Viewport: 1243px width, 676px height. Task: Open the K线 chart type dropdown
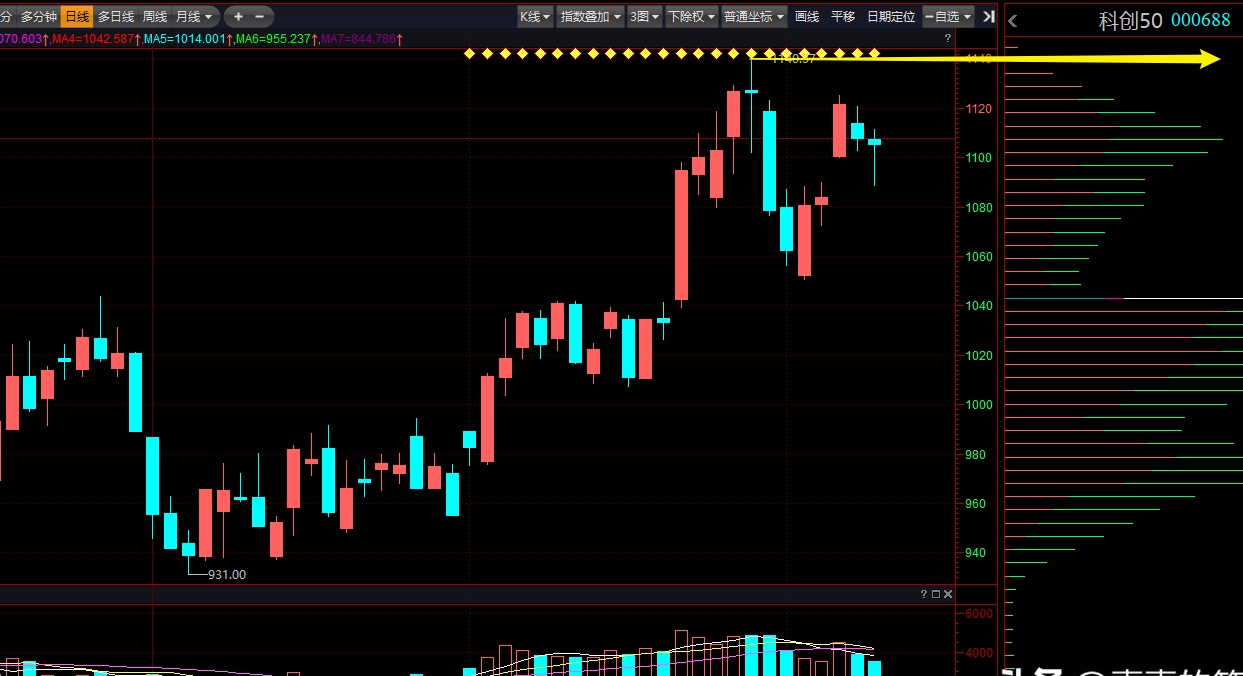tap(535, 16)
